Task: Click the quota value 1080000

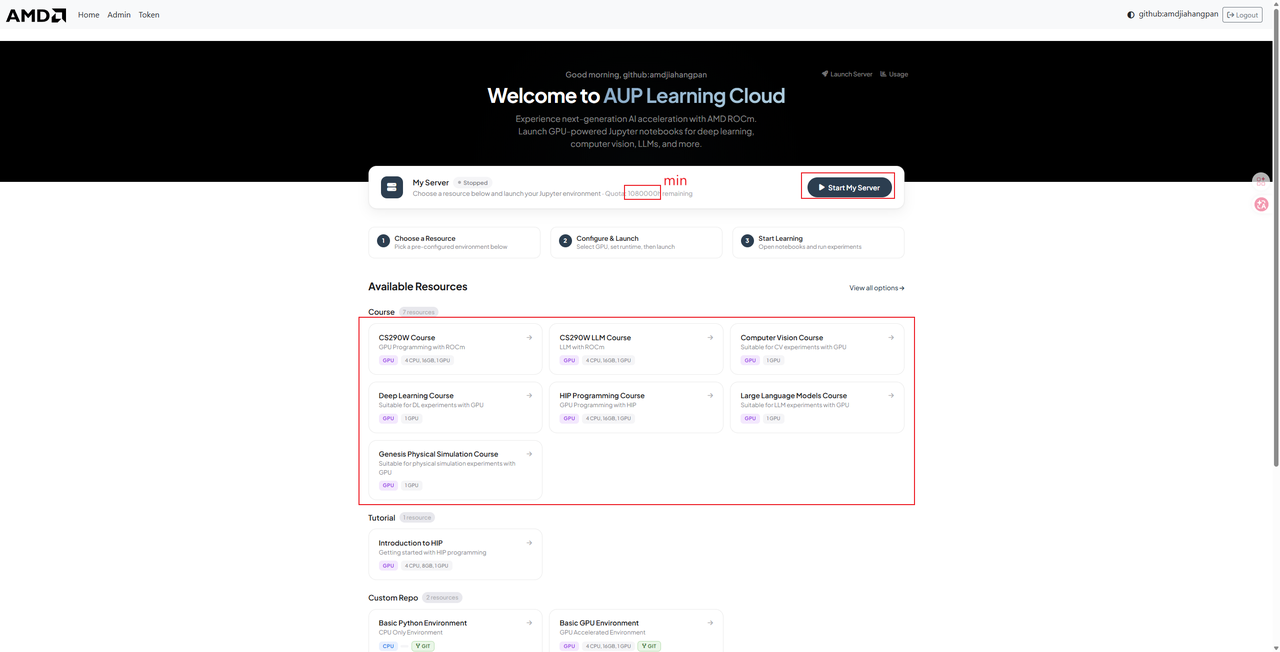Action: click(642, 193)
